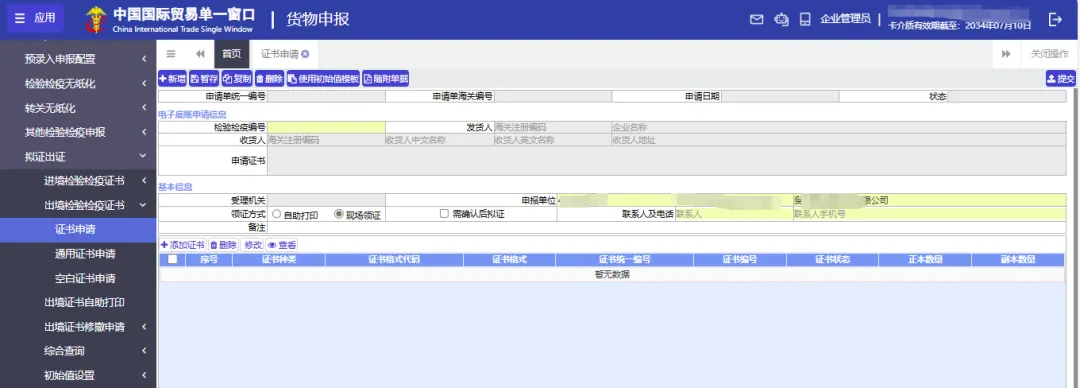This screenshot has width=1080, height=388.
Task: Close the 证书申请 tab with its x icon
Action: click(x=304, y=54)
